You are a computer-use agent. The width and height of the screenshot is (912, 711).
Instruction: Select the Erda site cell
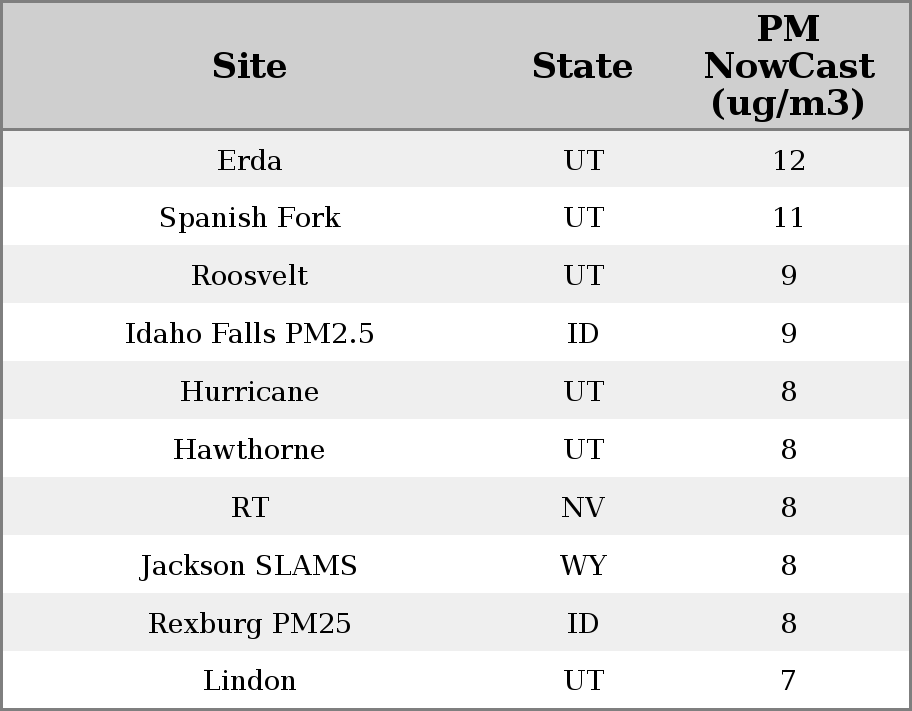[250, 160]
